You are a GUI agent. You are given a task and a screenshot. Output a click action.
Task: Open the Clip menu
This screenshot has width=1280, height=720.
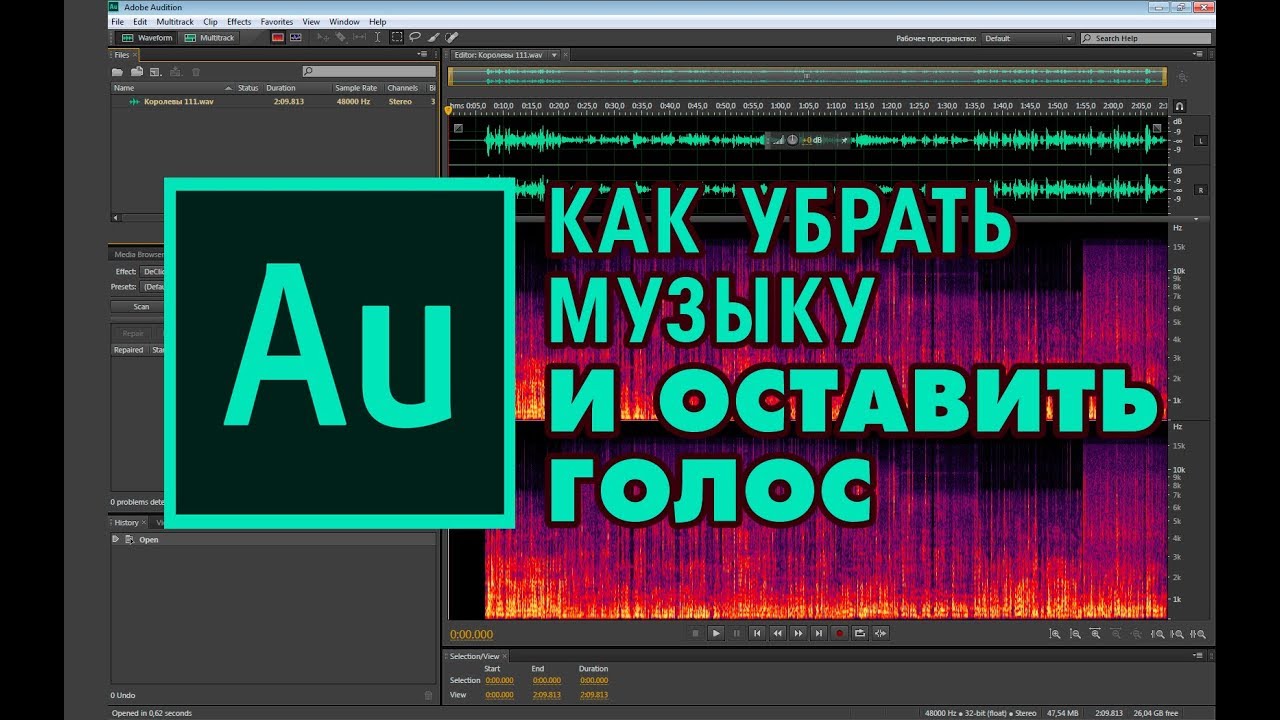coord(210,21)
